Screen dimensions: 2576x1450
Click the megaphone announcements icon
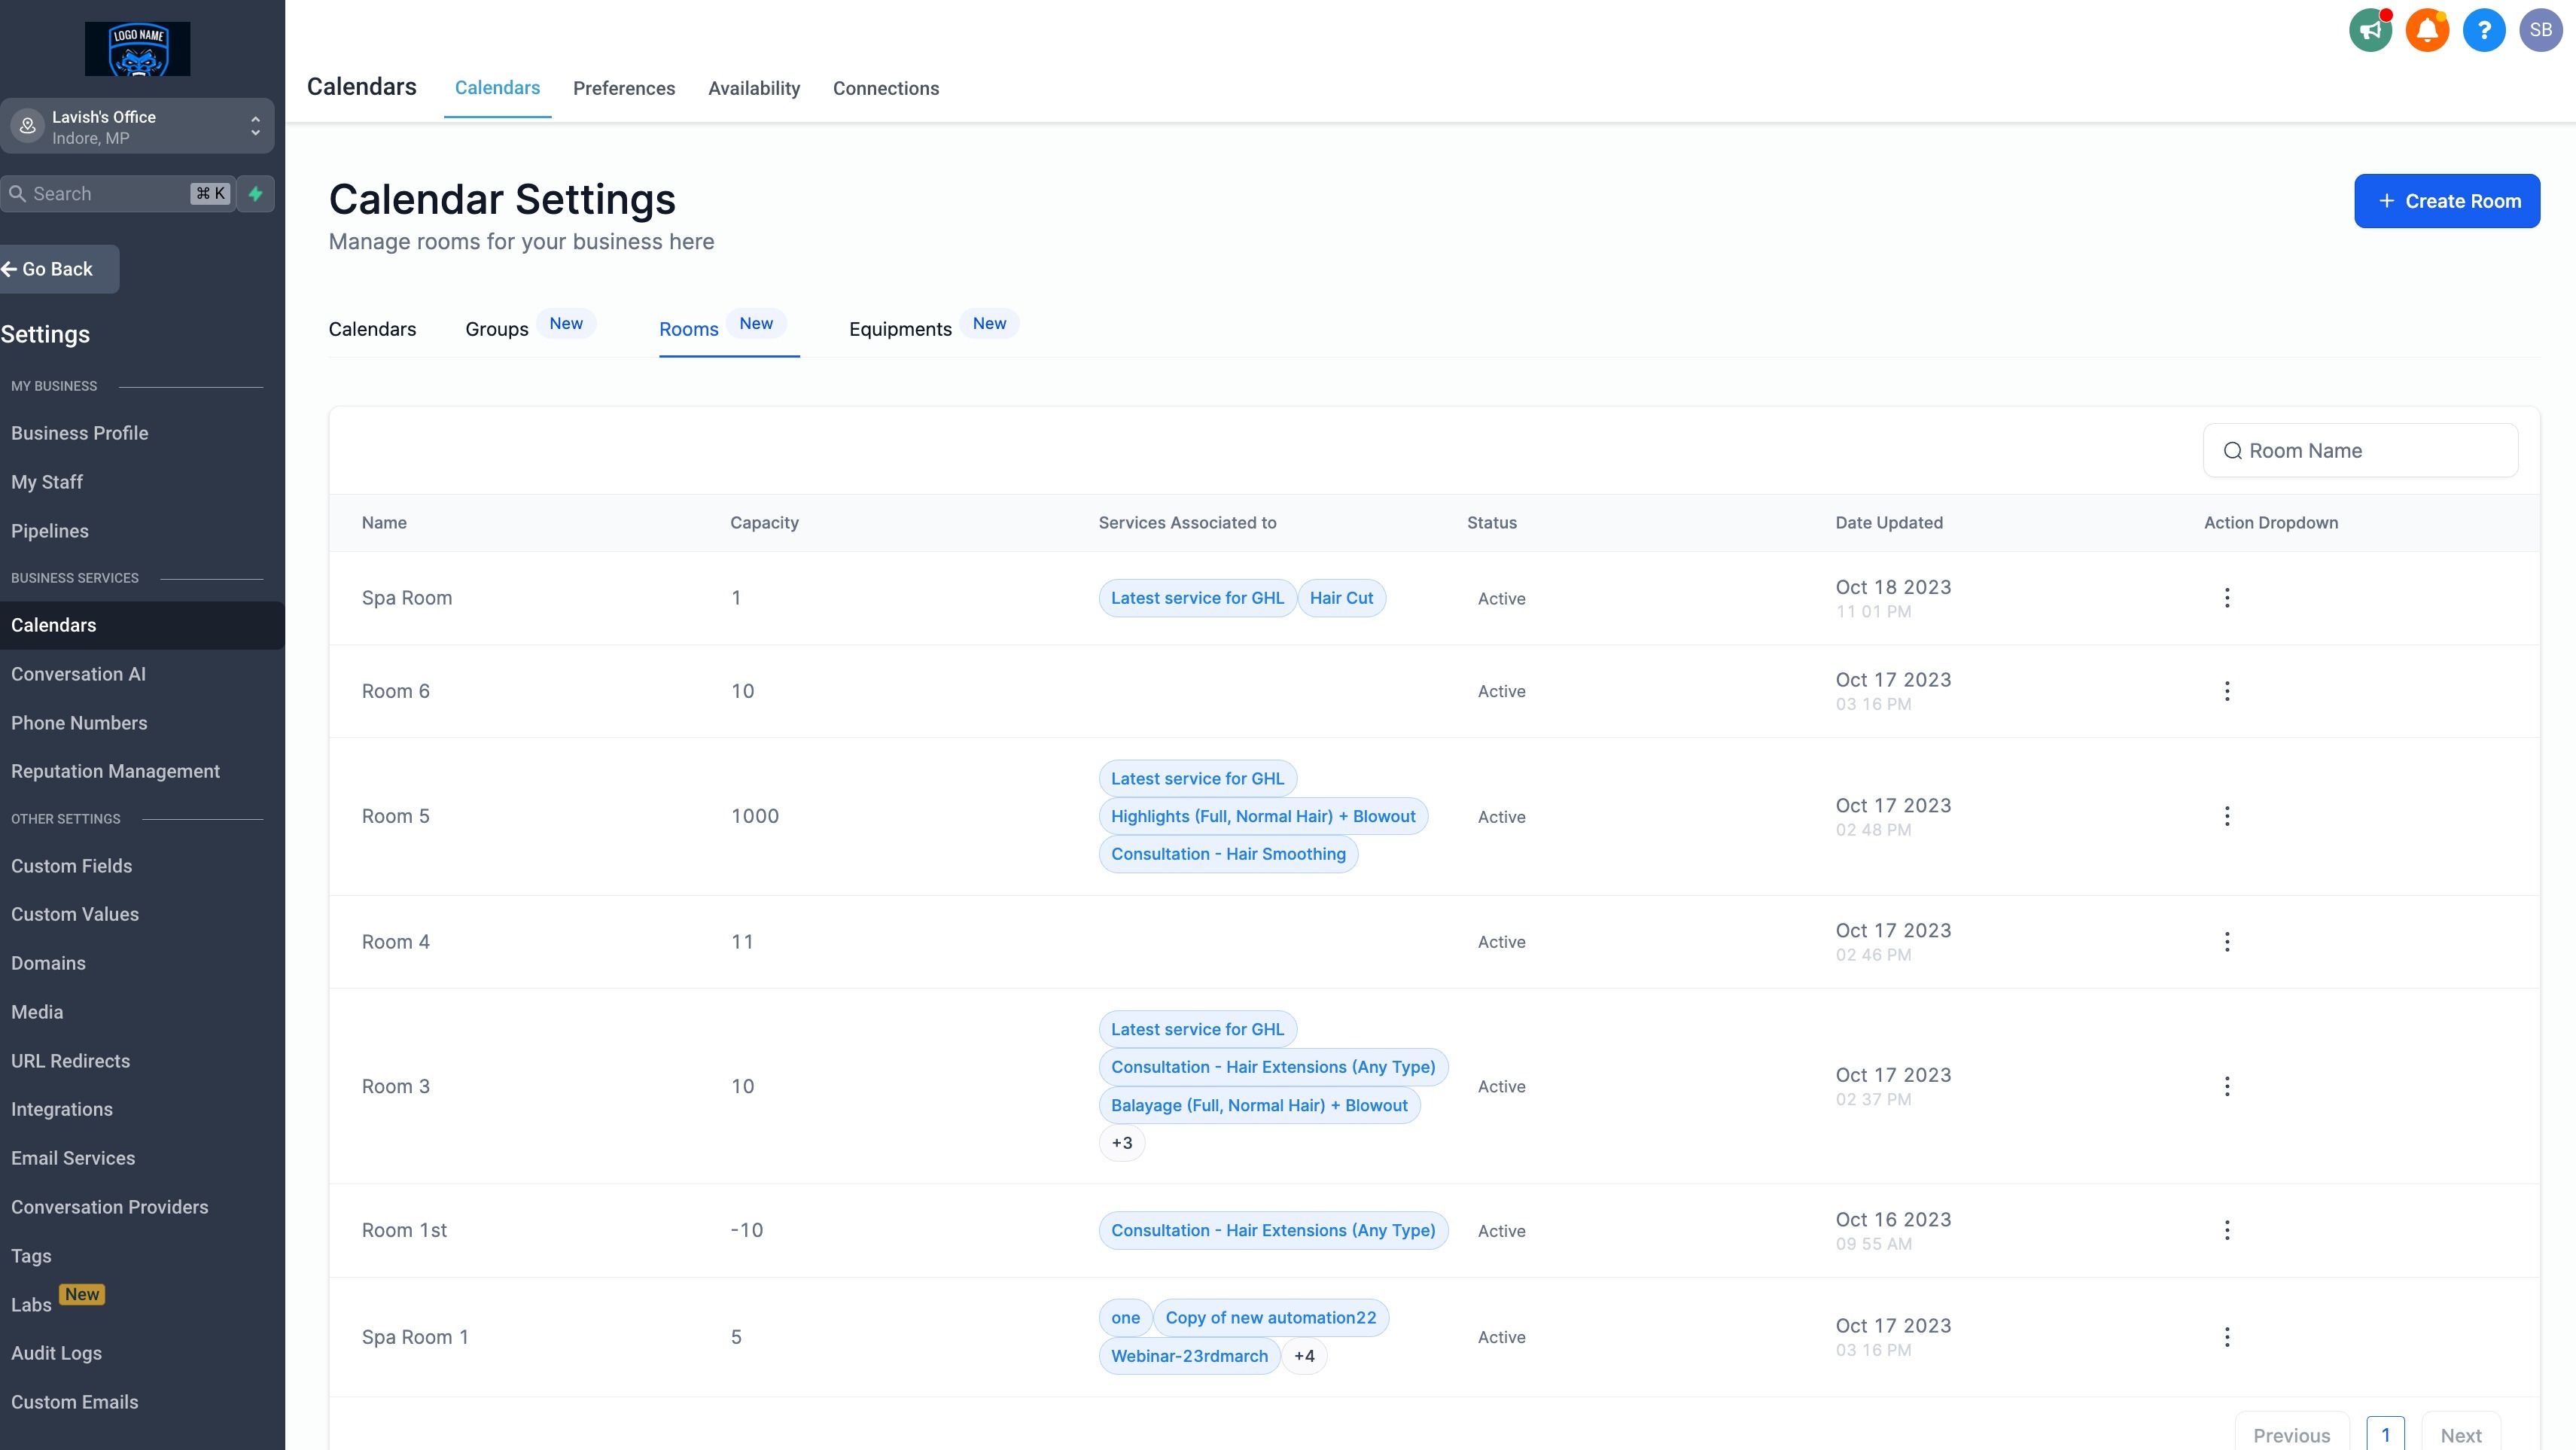tap(2369, 30)
